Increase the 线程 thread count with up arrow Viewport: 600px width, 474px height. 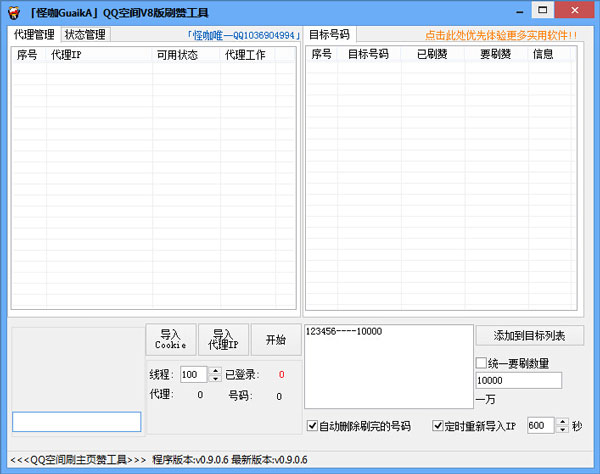click(215, 370)
